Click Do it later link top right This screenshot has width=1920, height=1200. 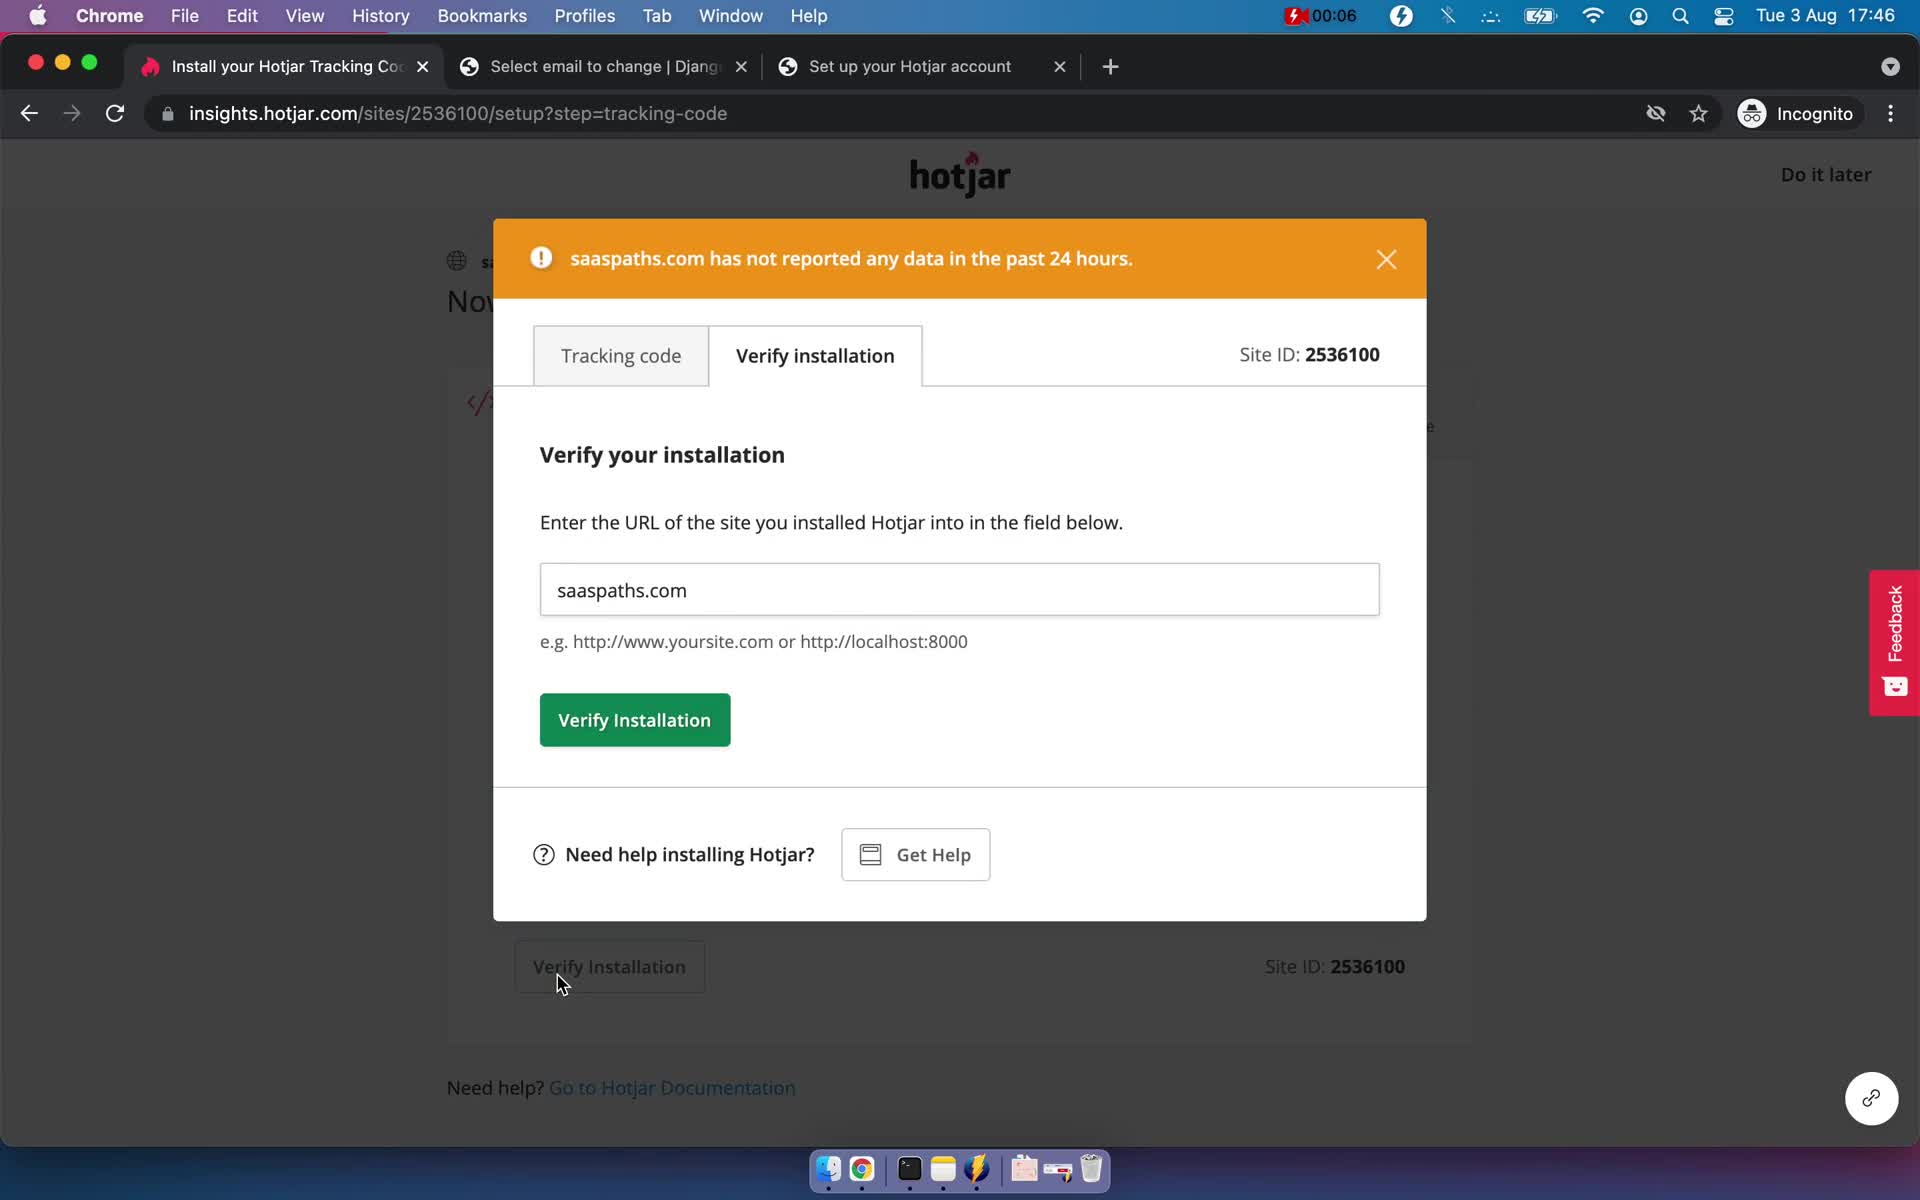[1825, 174]
